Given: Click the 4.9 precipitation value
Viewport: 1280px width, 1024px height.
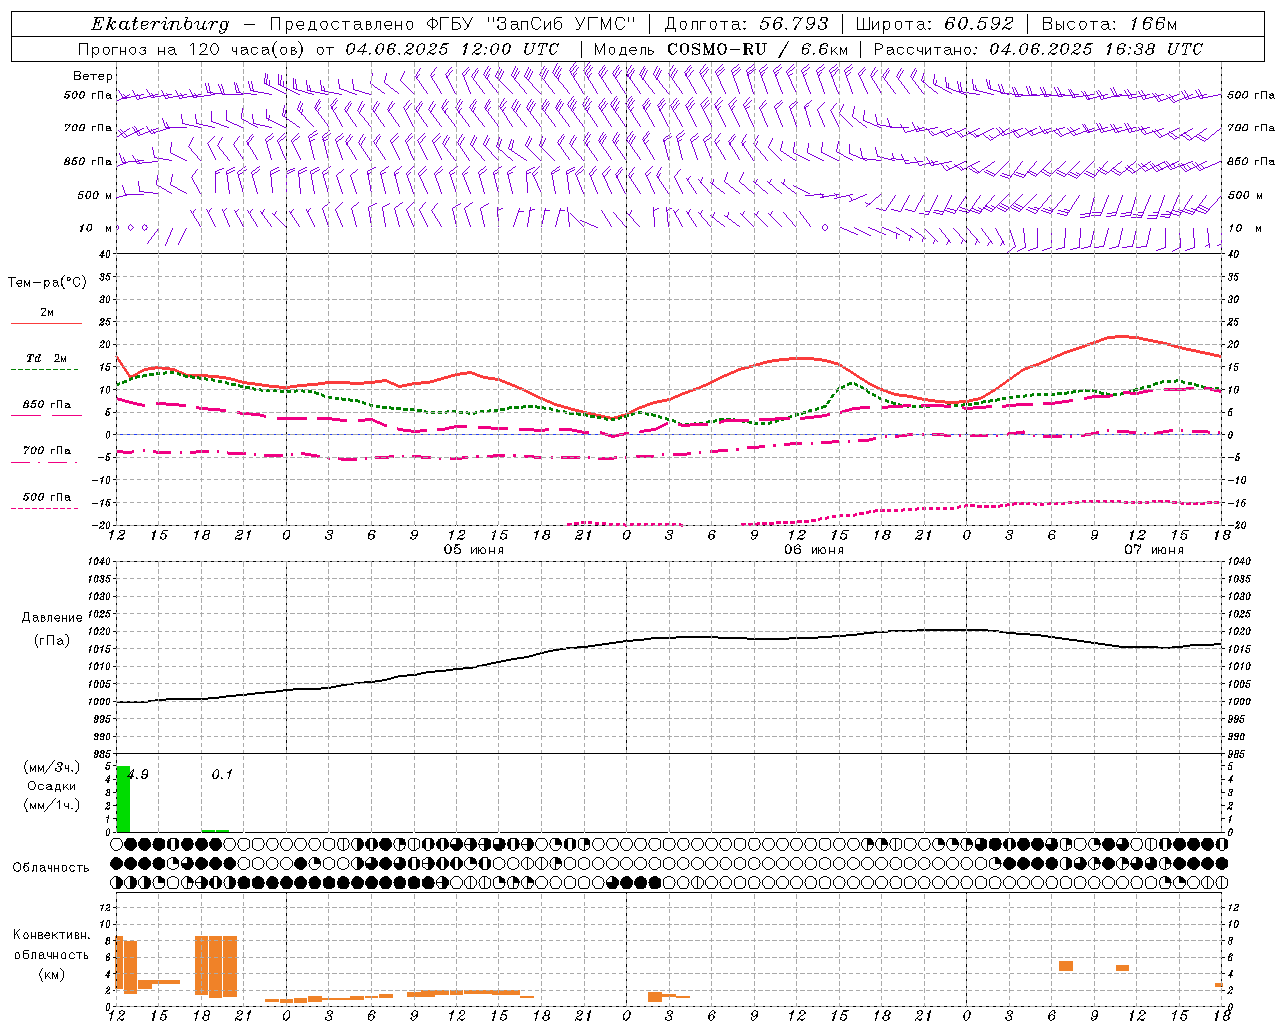Looking at the screenshot, I should click(138, 774).
